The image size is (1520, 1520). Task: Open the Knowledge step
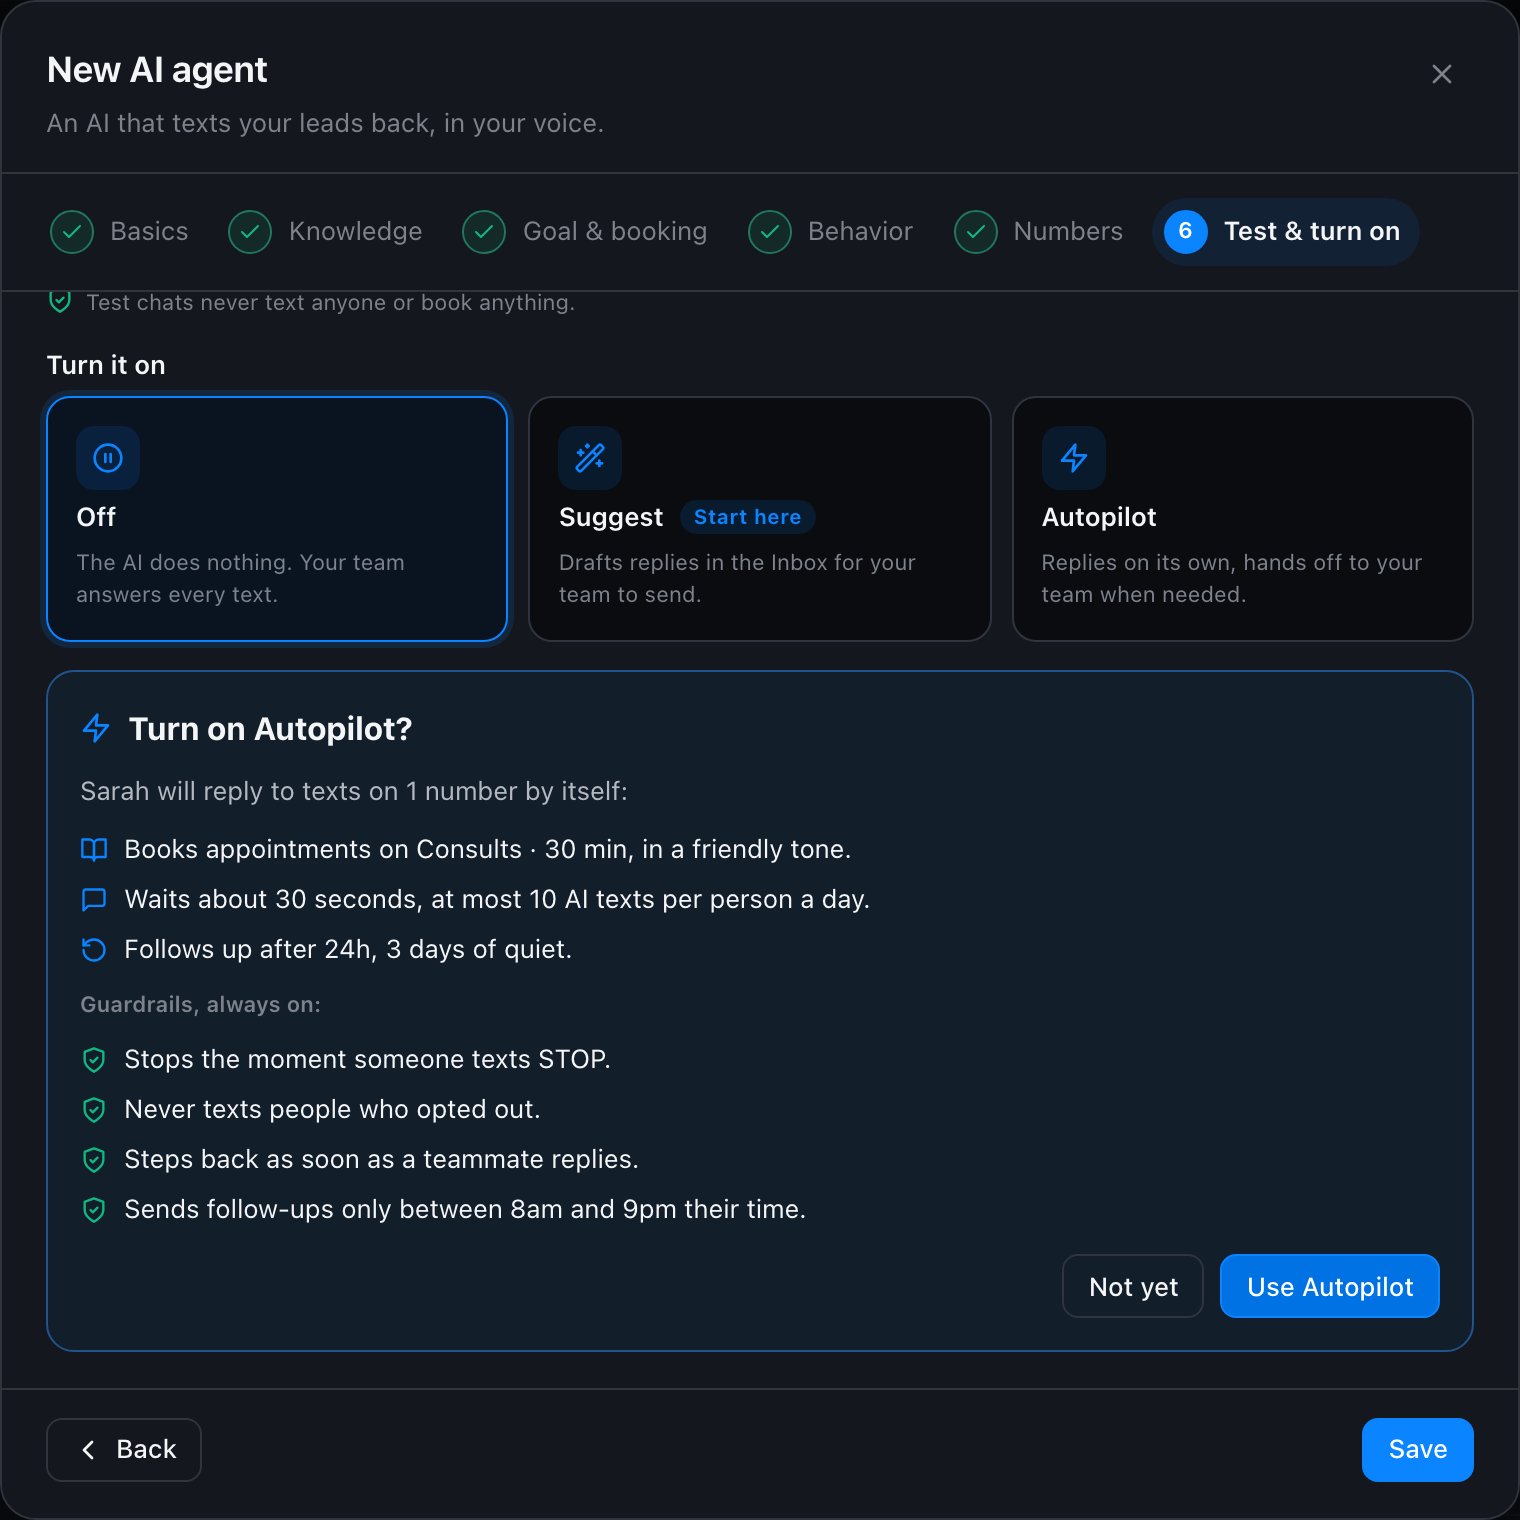pos(325,232)
